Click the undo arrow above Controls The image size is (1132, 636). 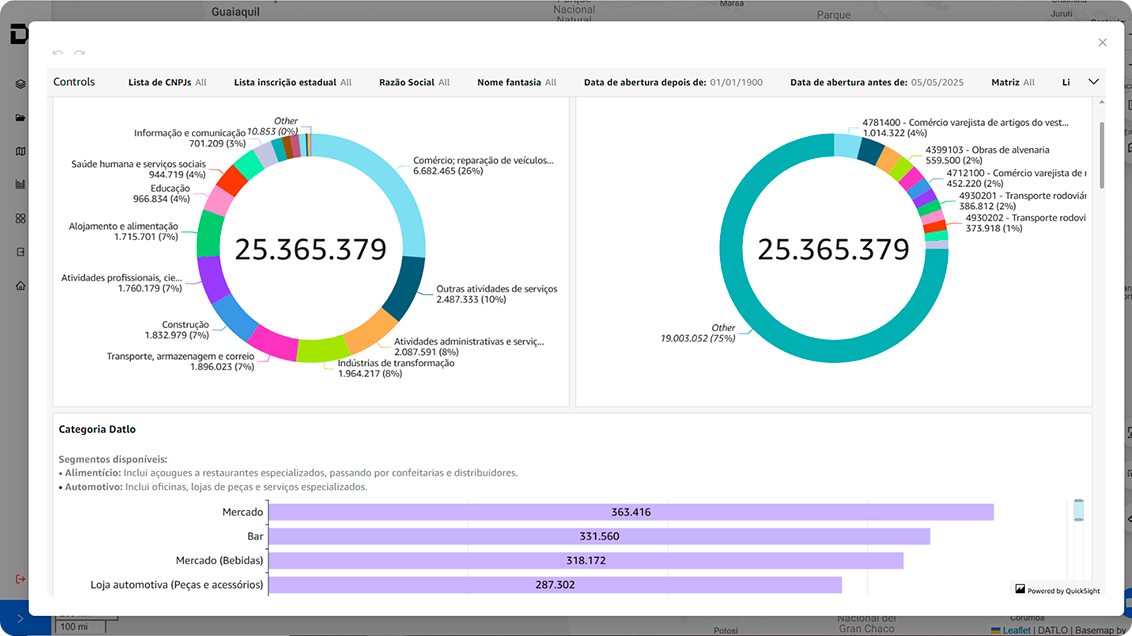click(x=58, y=53)
